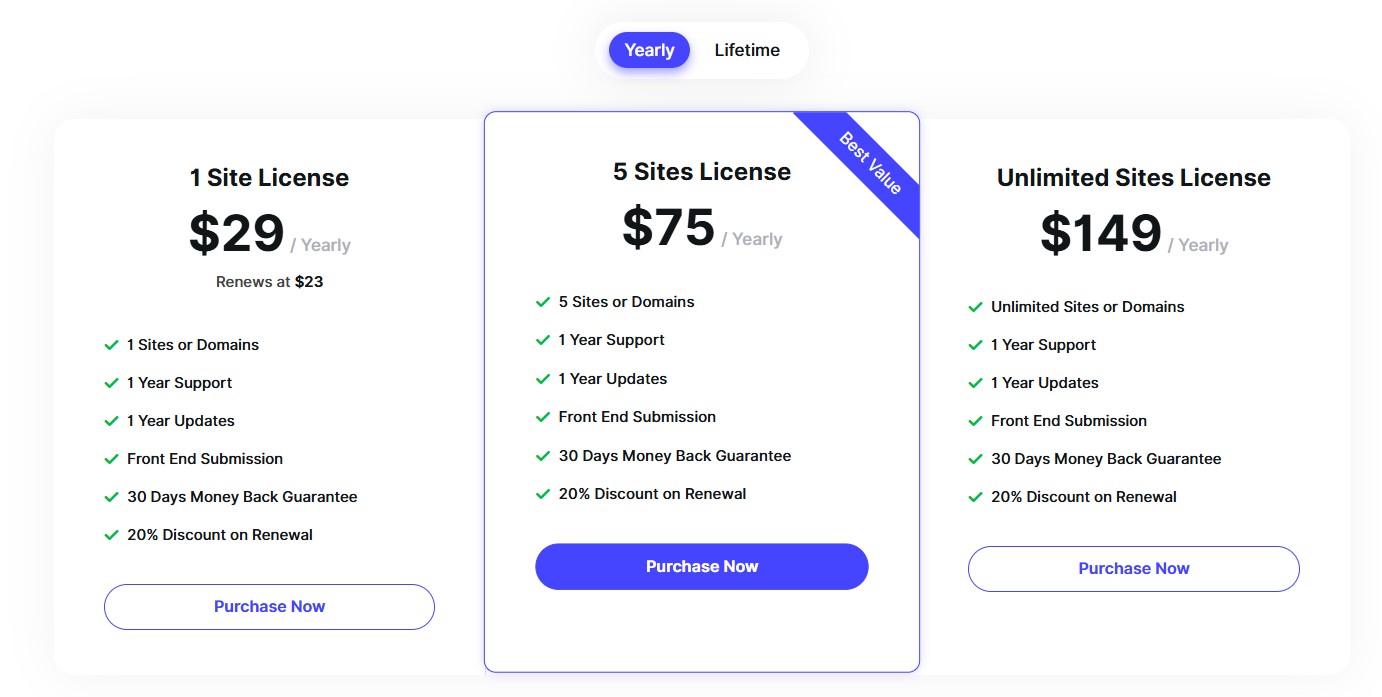Viewport: 1382px width, 697px height.
Task: Click checkmark beside Unlimited Sites or Domains
Action: pos(976,307)
